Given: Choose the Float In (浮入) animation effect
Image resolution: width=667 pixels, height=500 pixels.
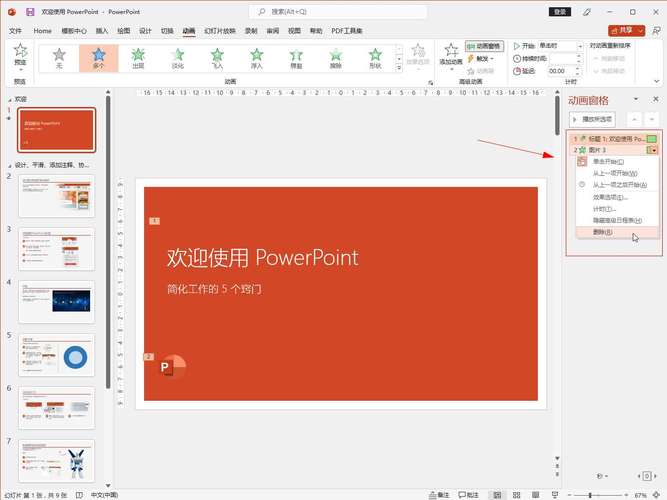Looking at the screenshot, I should click(x=257, y=58).
